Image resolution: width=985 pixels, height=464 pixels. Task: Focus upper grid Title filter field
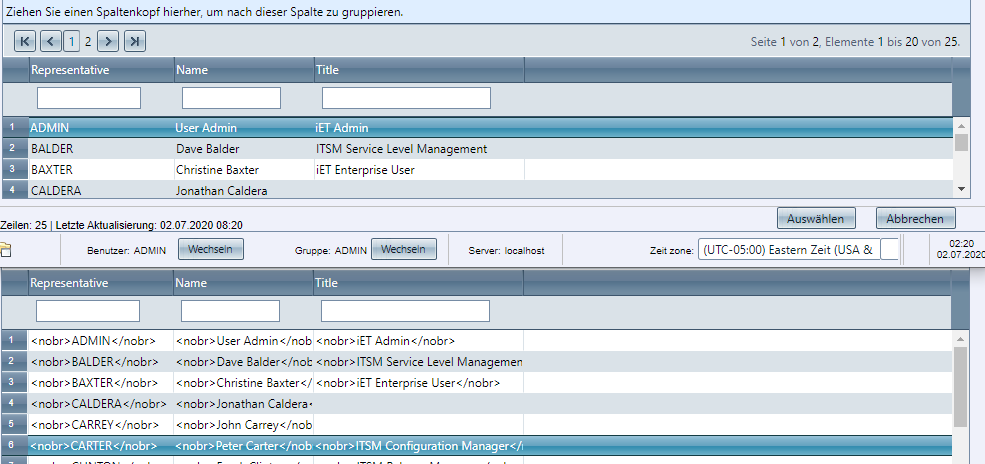406,98
